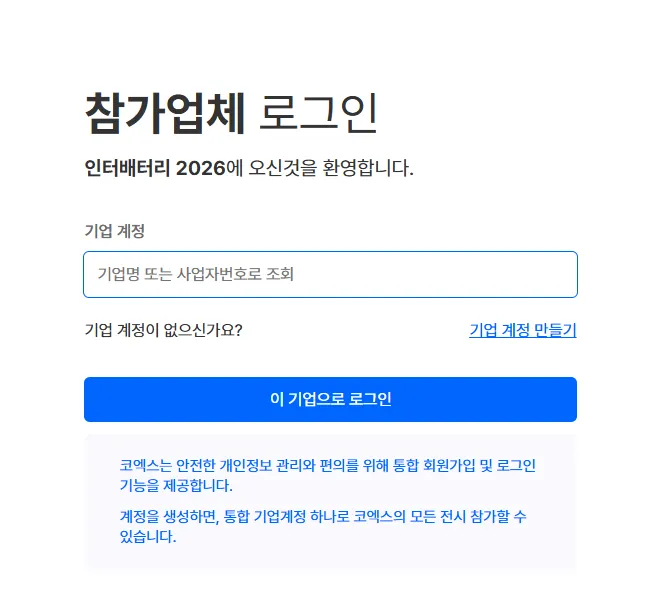647x606 pixels.
Task: Click the 기능을 제공합니다 line in notice
Action: 176,486
